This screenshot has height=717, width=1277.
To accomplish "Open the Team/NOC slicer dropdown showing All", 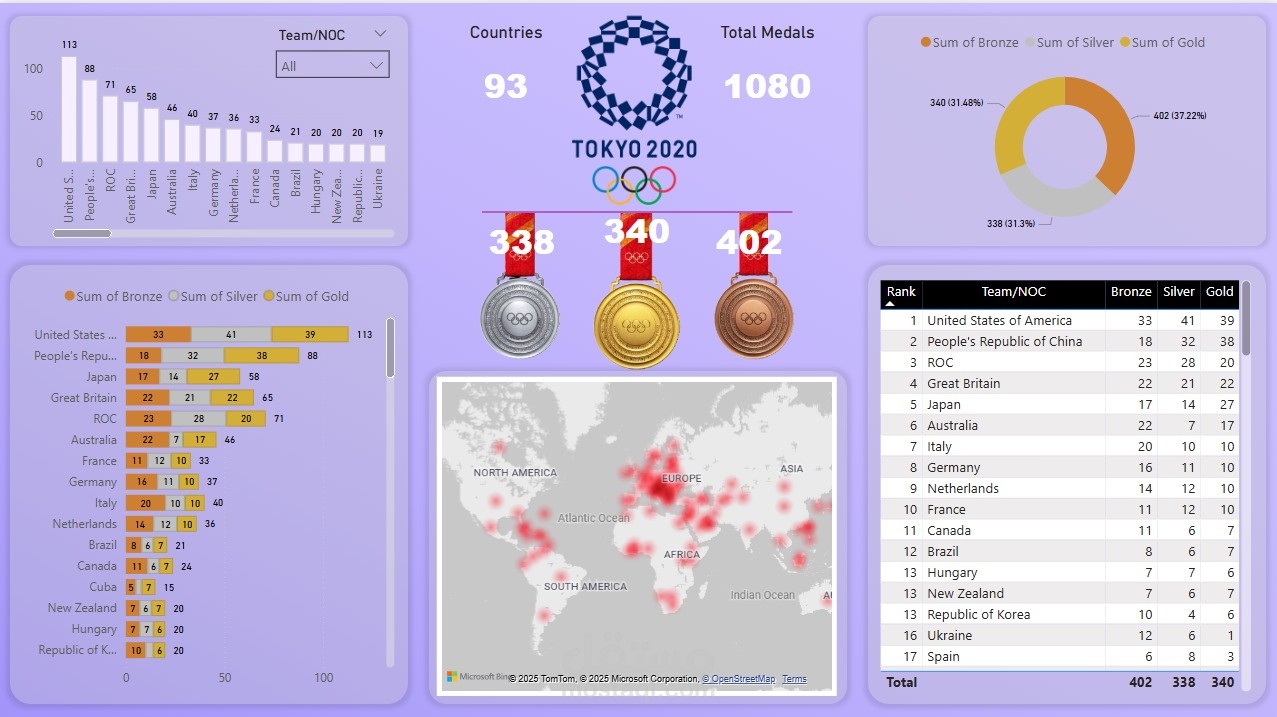I will click(x=332, y=66).
